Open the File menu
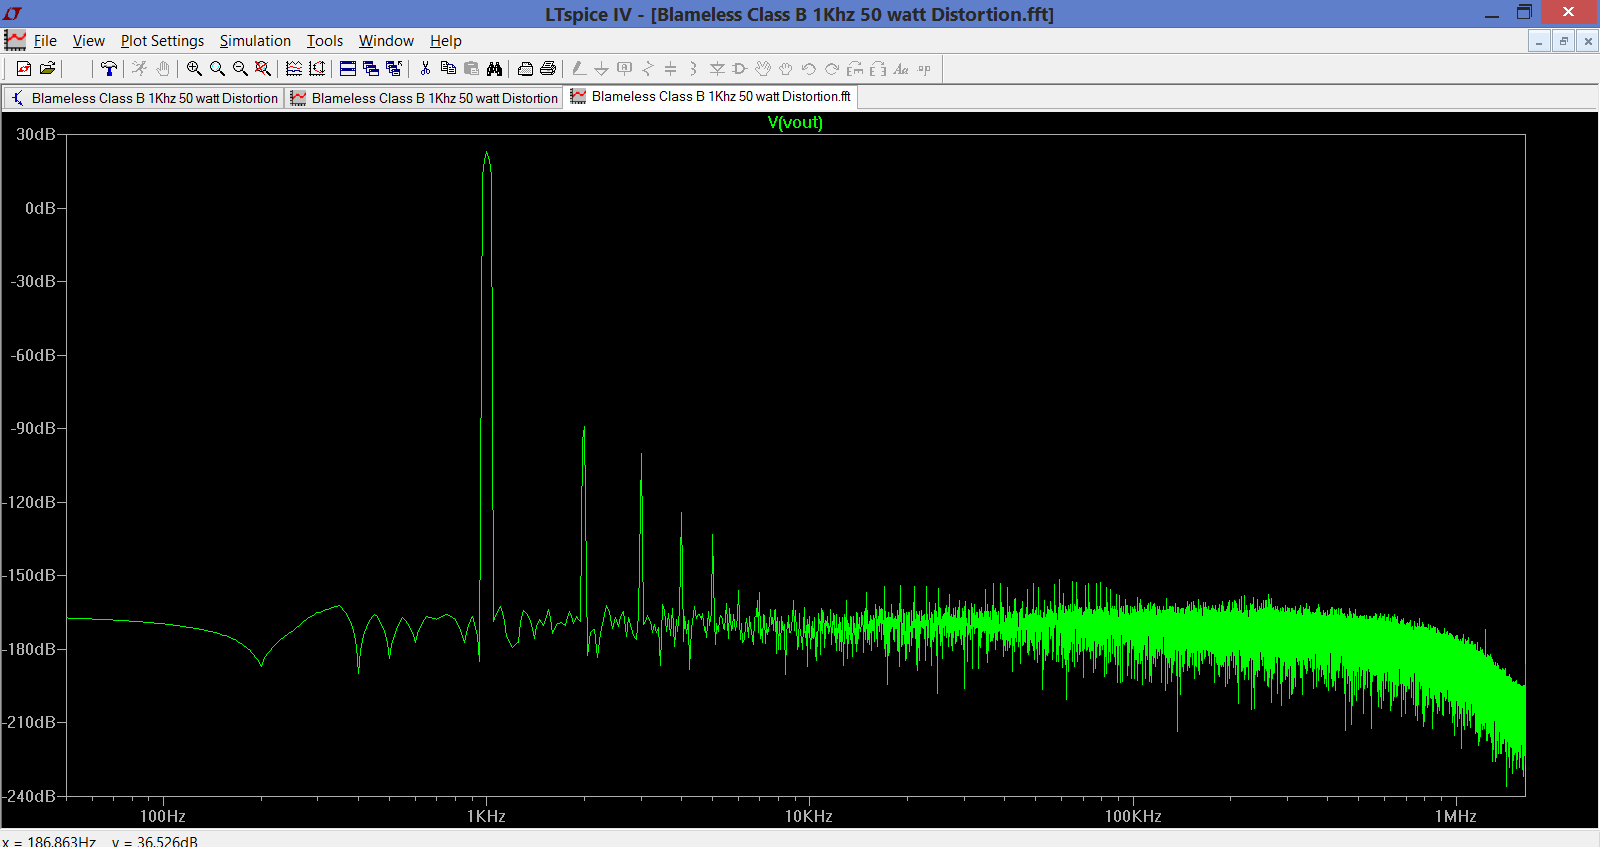 [45, 41]
